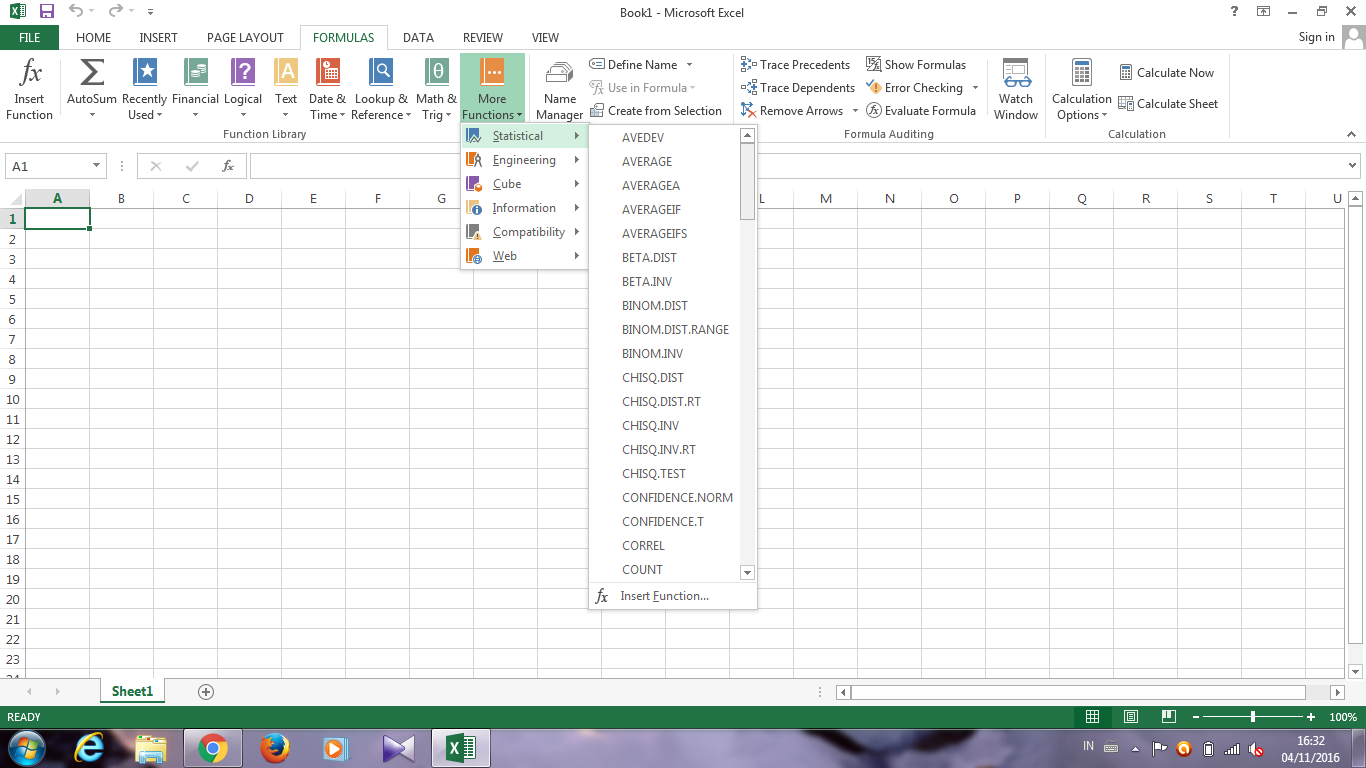Viewport: 1366px width, 768px height.
Task: Click Trace Dependents
Action: click(798, 88)
